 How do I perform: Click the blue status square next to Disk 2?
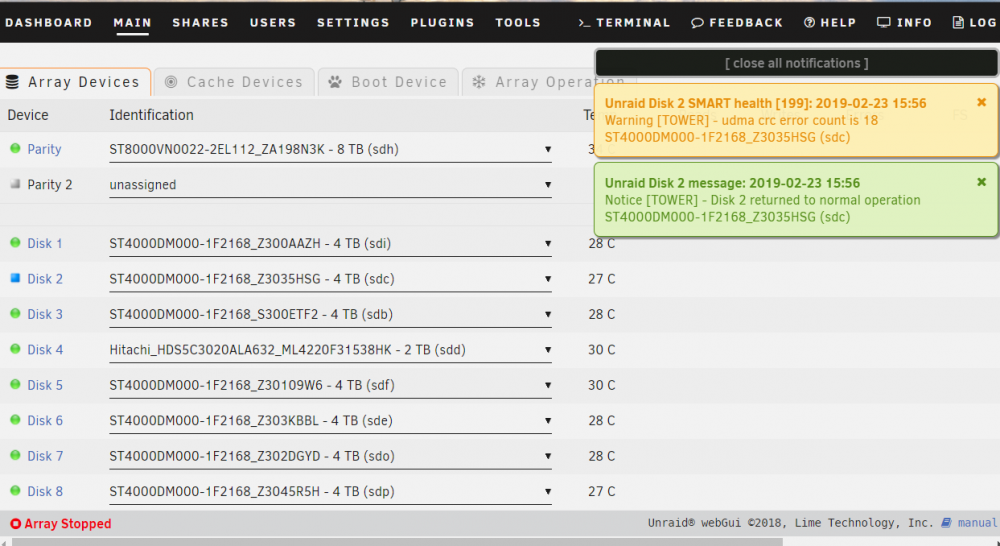click(x=15, y=278)
